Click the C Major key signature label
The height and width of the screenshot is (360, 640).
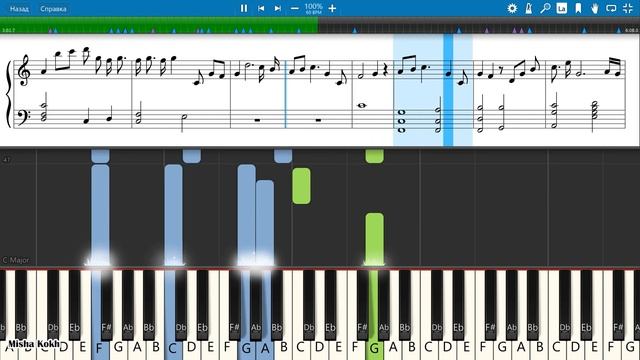(x=16, y=260)
